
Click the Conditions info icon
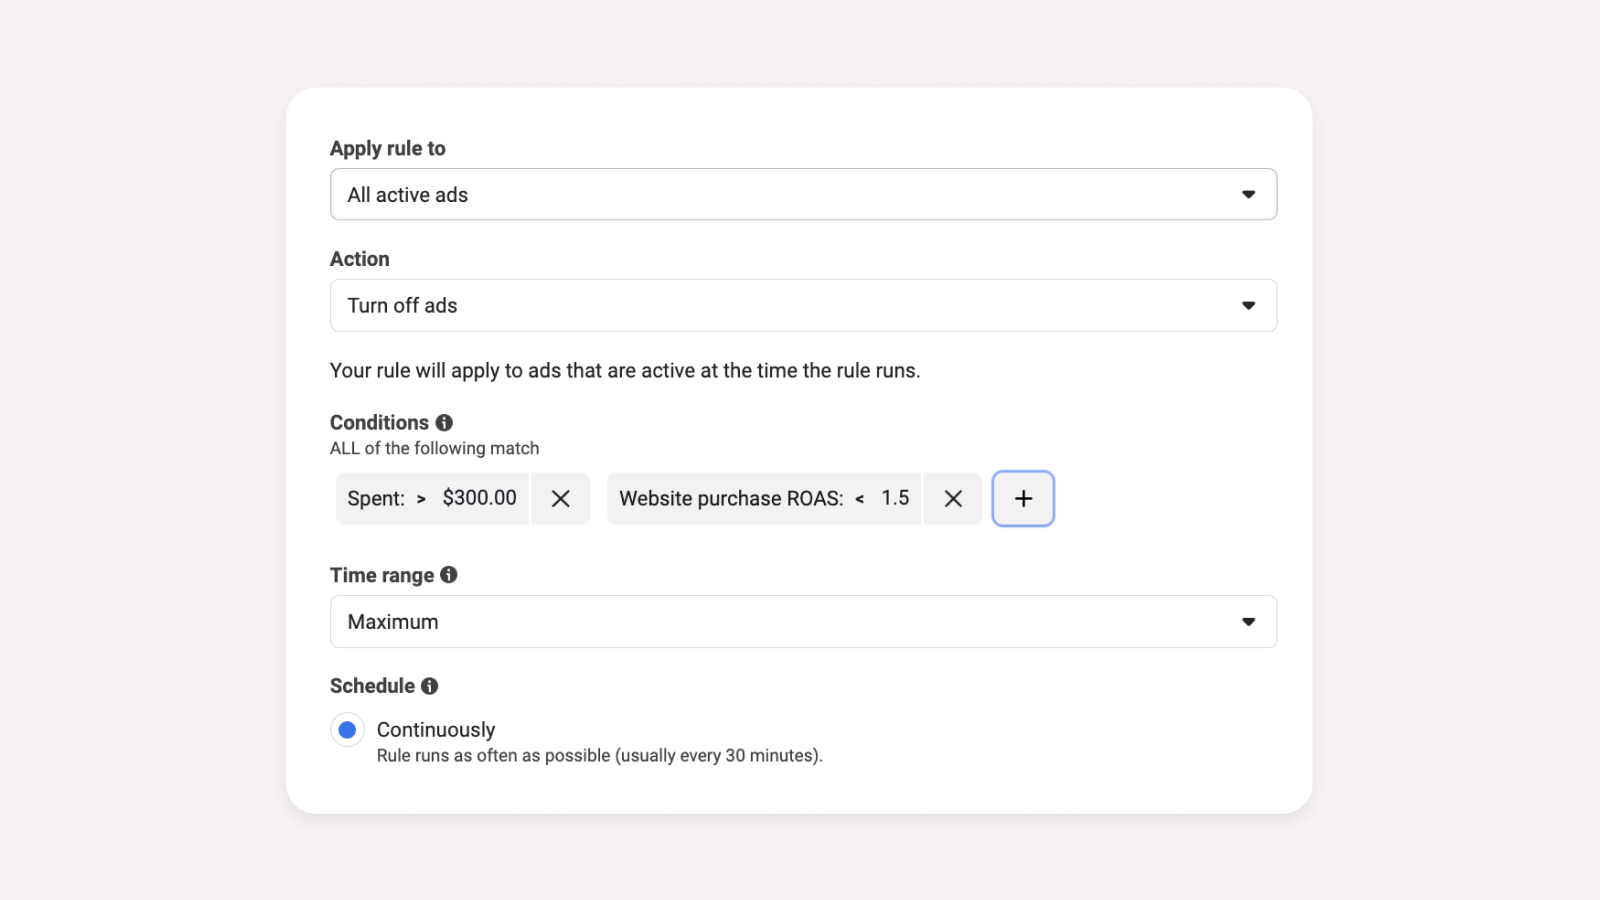point(444,423)
